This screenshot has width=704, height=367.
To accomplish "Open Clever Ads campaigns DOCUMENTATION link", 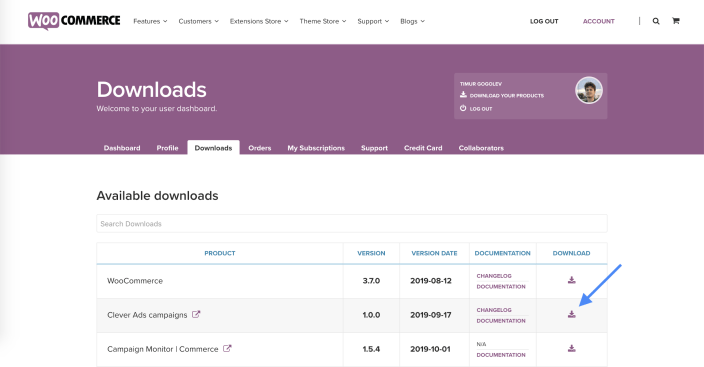I will [501, 321].
